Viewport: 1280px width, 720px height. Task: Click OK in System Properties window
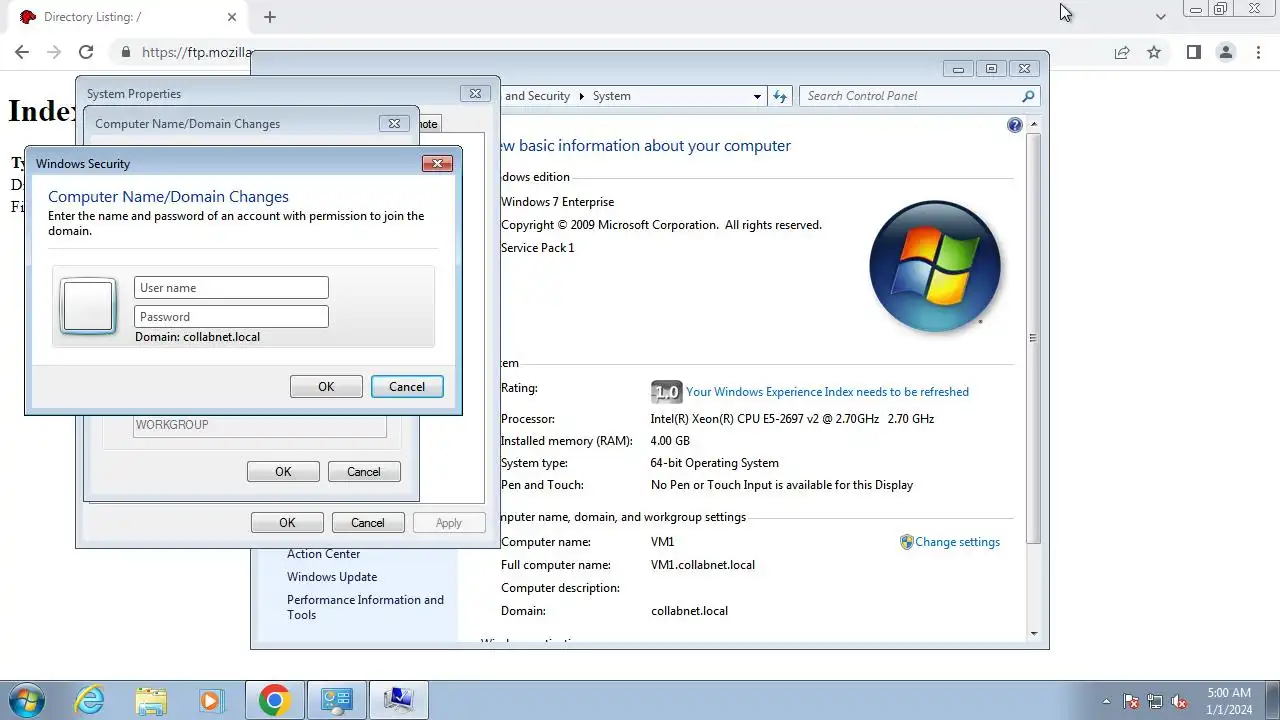pyautogui.click(x=287, y=522)
